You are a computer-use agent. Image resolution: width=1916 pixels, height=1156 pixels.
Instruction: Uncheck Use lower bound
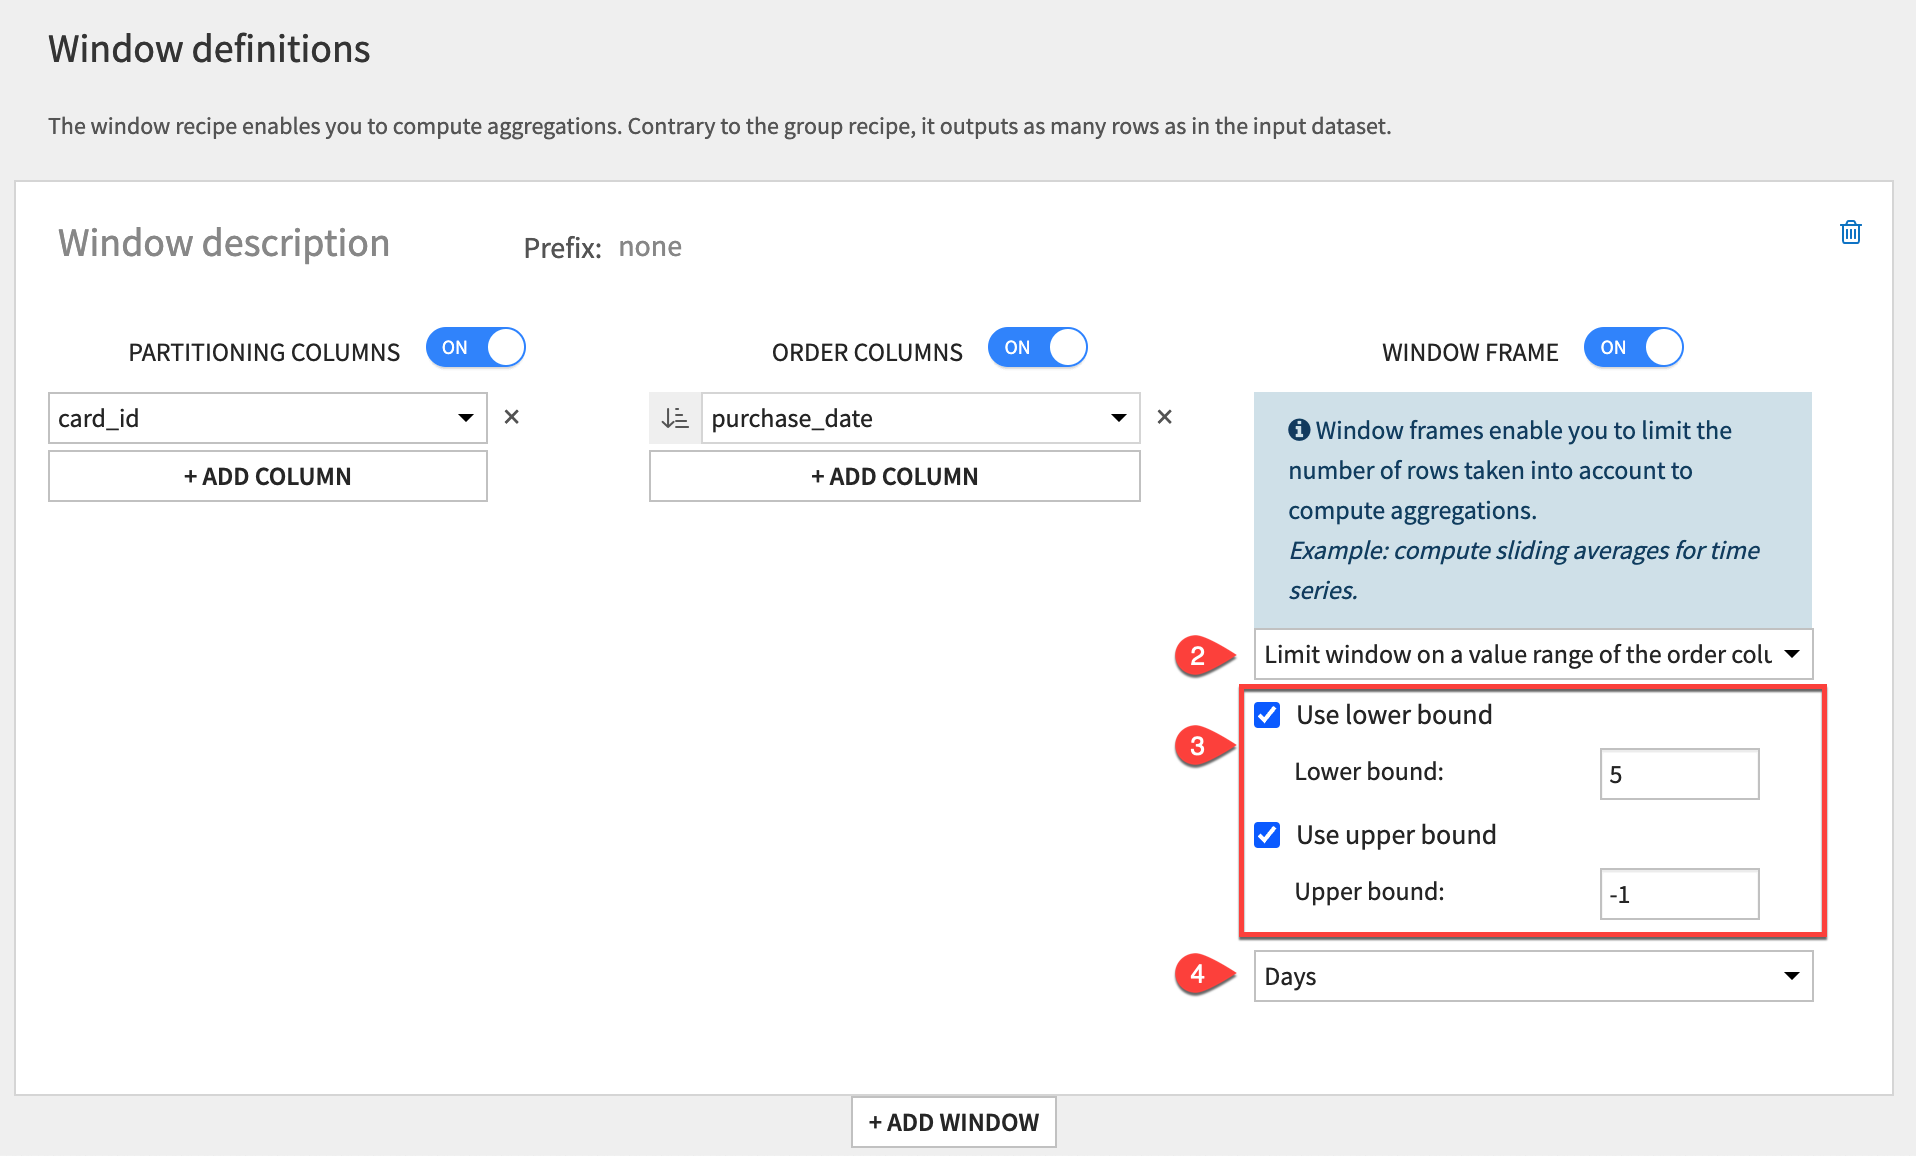coord(1267,714)
